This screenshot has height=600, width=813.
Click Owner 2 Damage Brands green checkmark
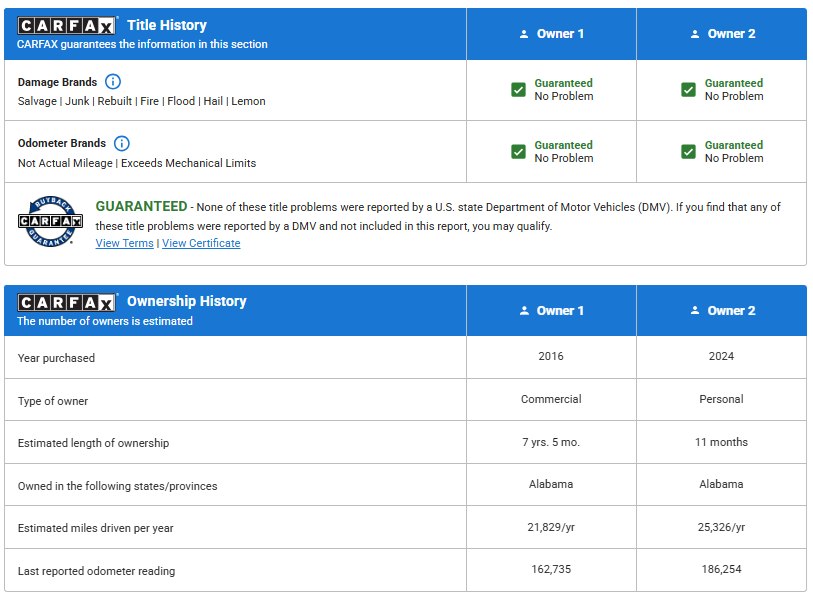[x=688, y=90]
